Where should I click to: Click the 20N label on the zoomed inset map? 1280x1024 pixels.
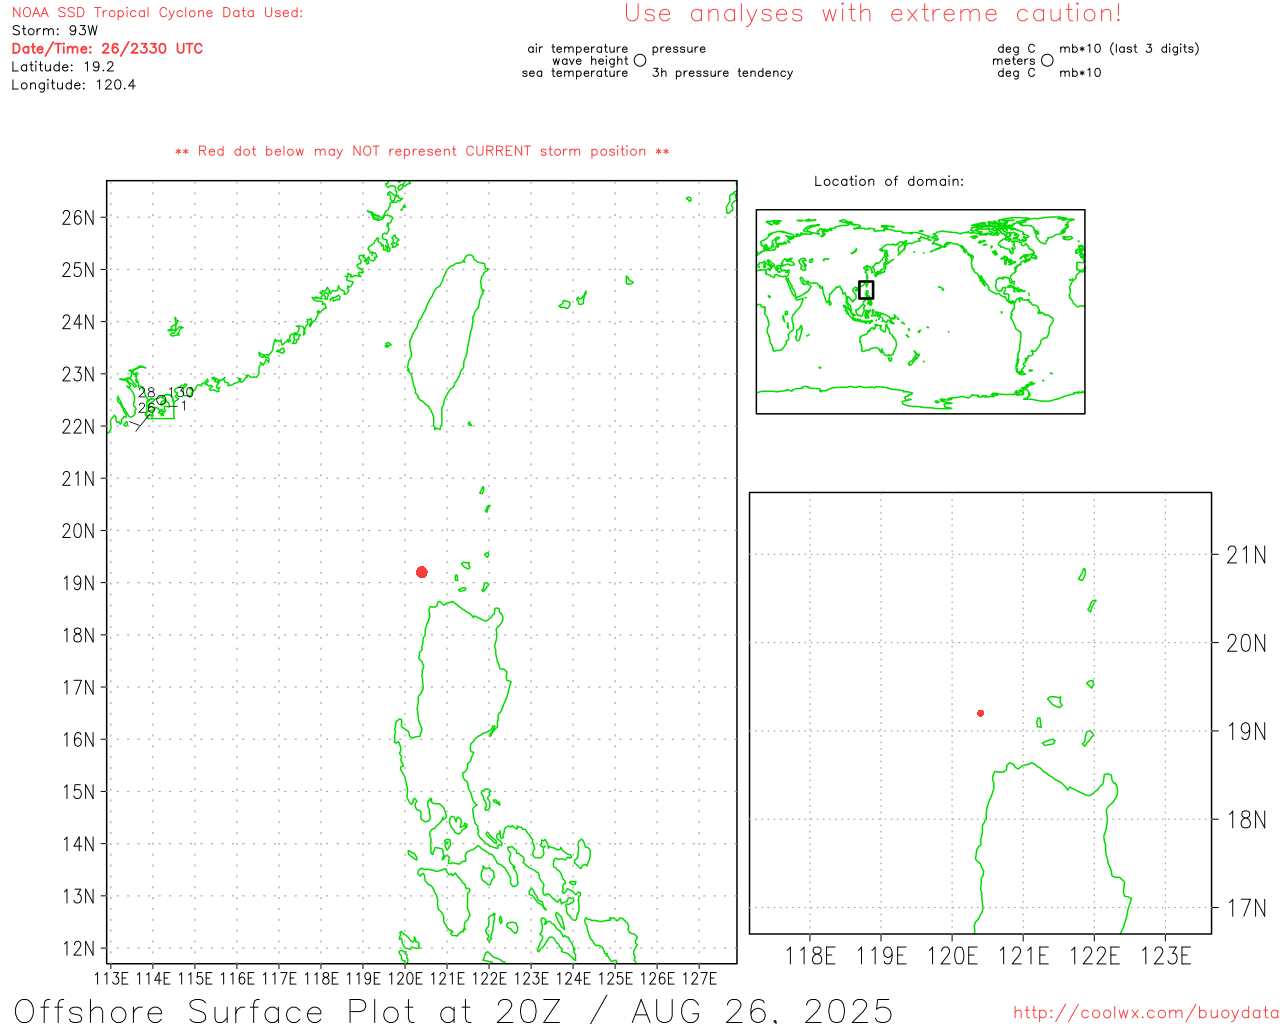pos(1246,643)
